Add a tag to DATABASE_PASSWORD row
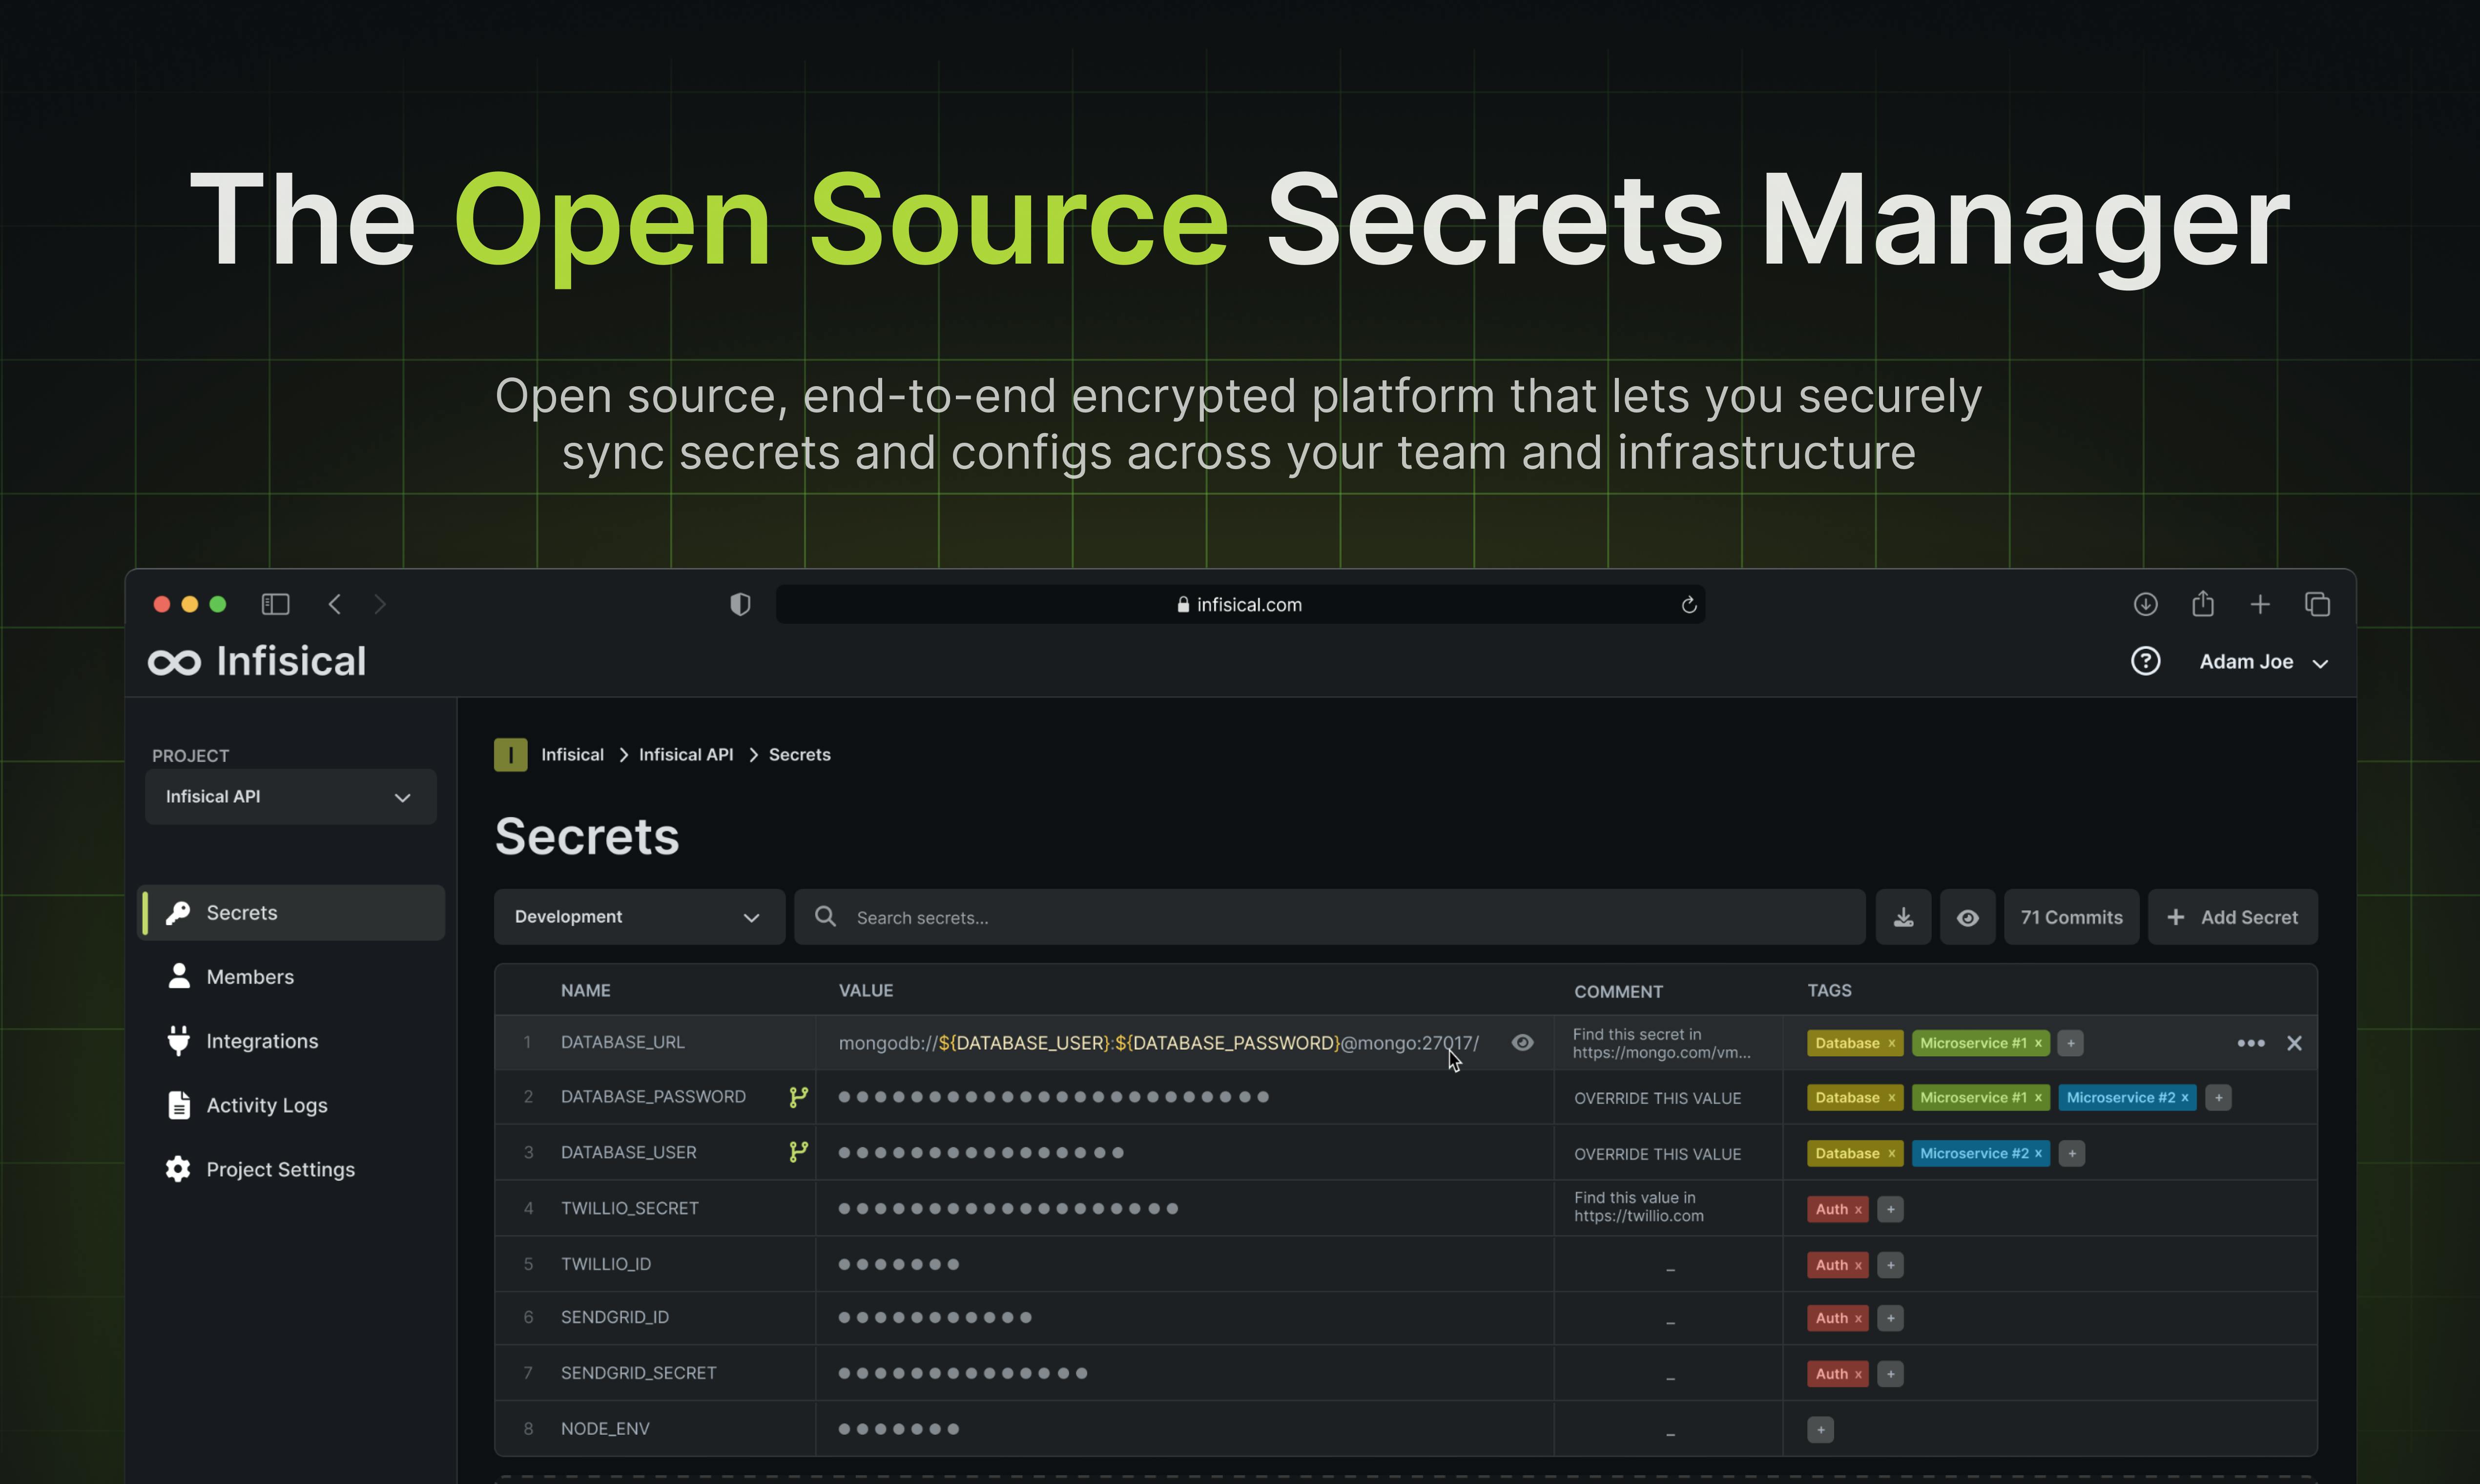The width and height of the screenshot is (2480, 1484). click(x=2218, y=1098)
